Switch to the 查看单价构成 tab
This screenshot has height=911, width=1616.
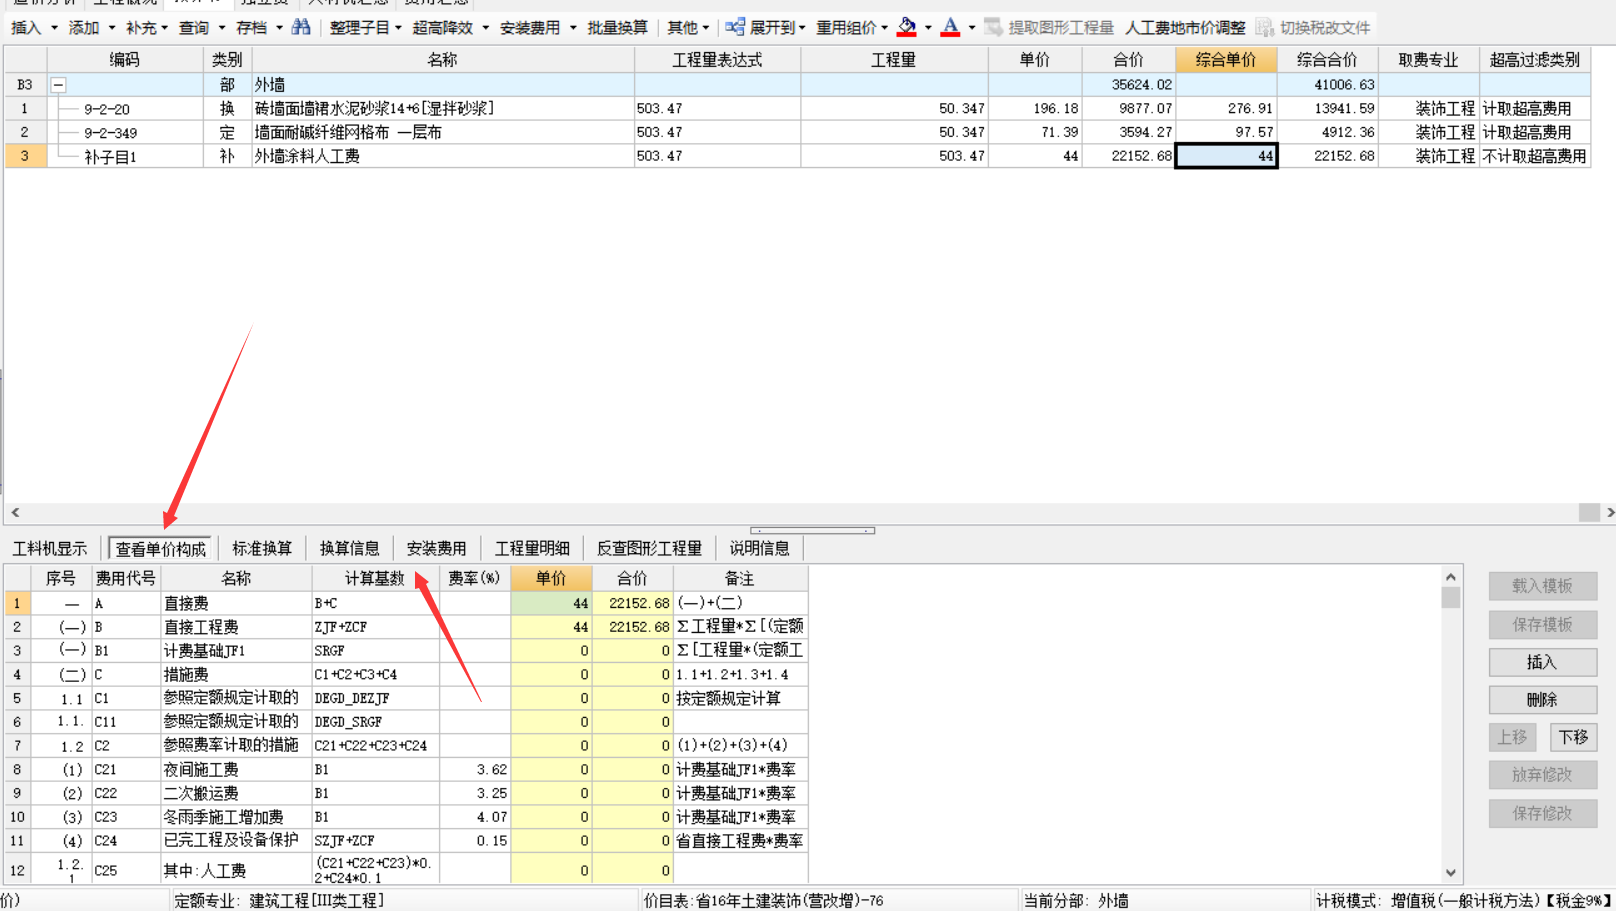coord(160,548)
